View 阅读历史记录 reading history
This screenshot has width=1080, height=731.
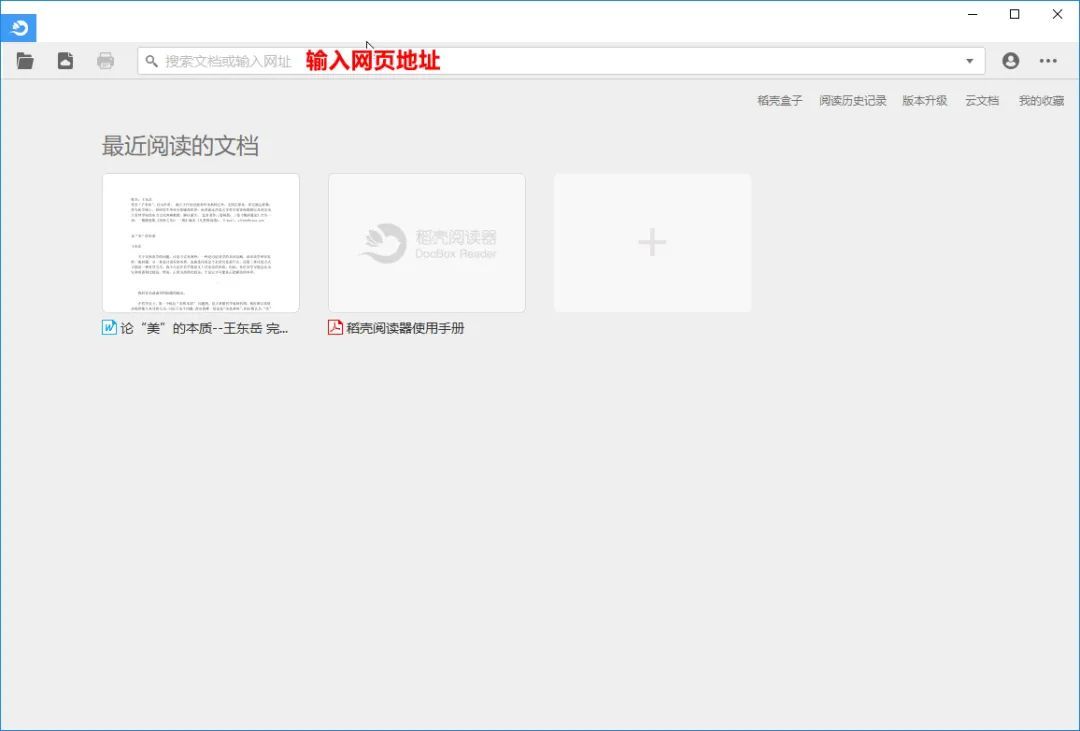coord(852,100)
